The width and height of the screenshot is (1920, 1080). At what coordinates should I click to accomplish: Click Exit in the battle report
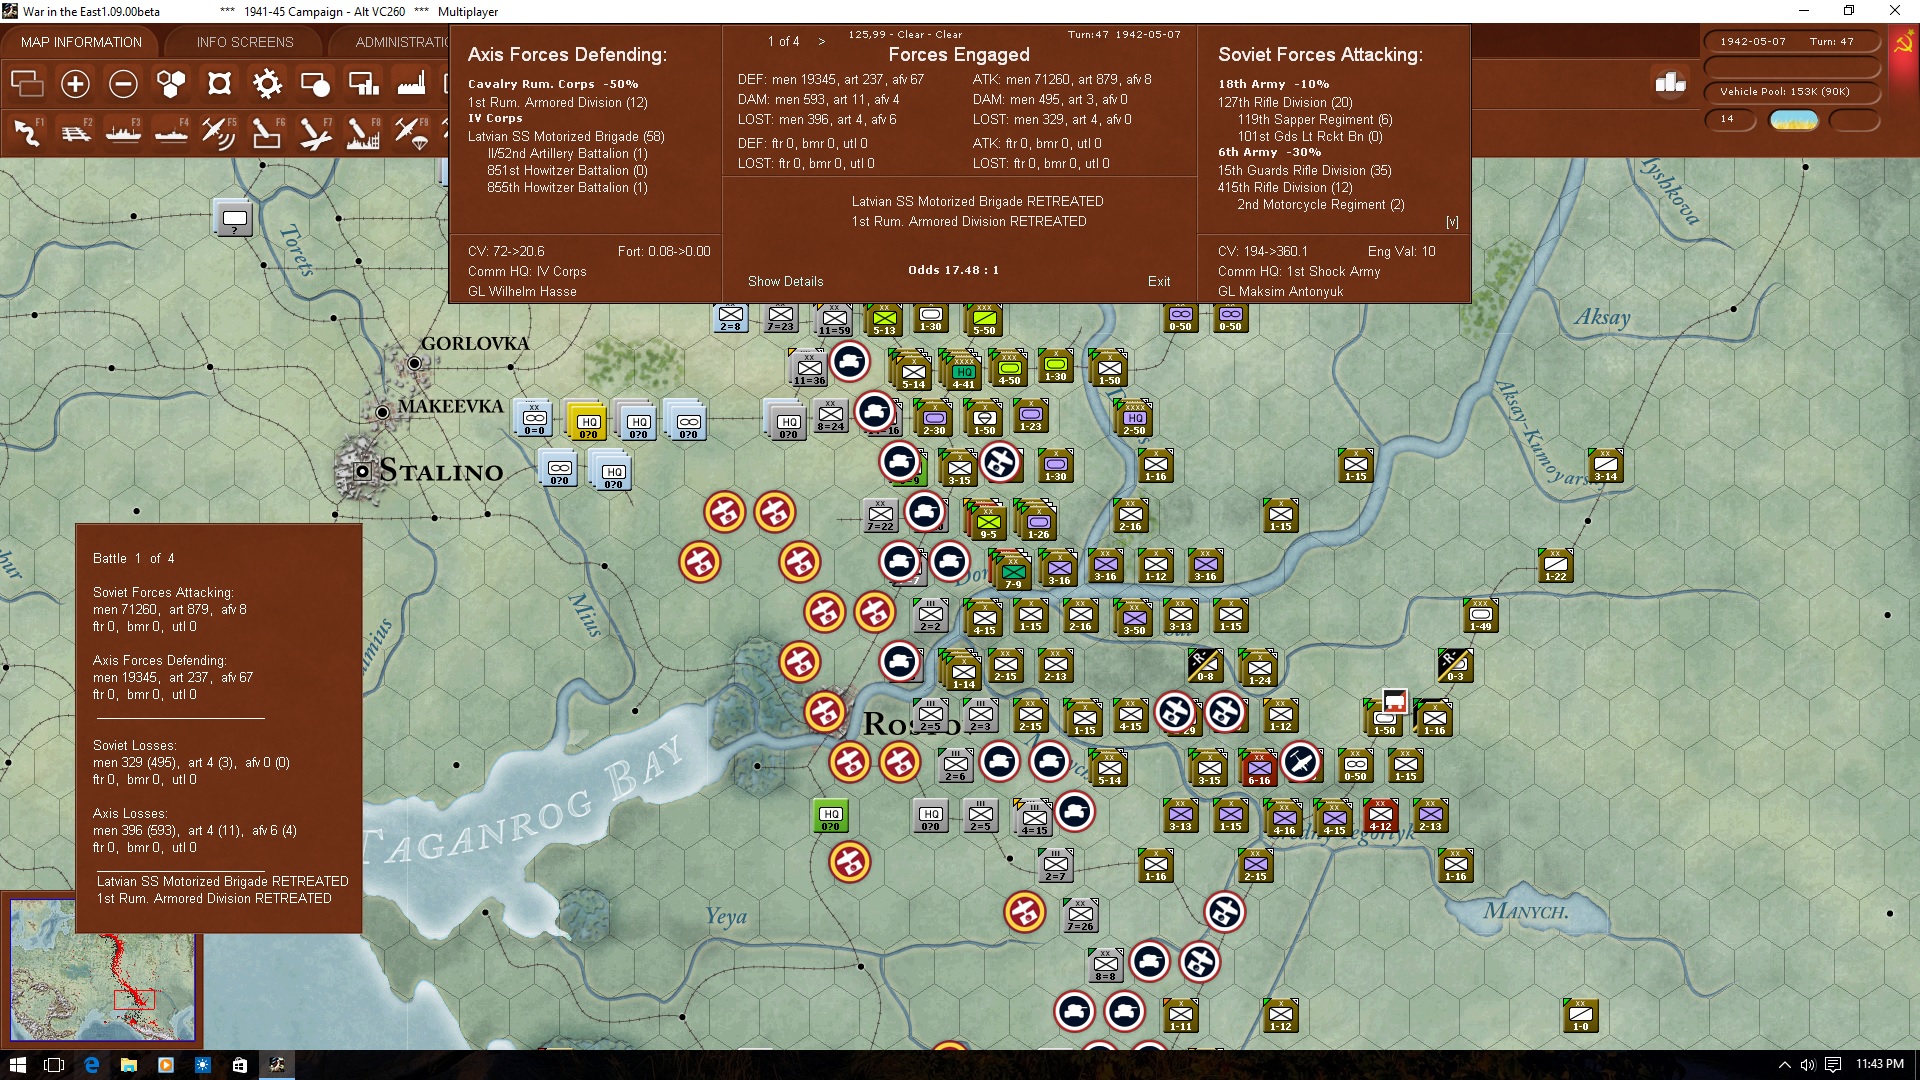pos(1159,281)
